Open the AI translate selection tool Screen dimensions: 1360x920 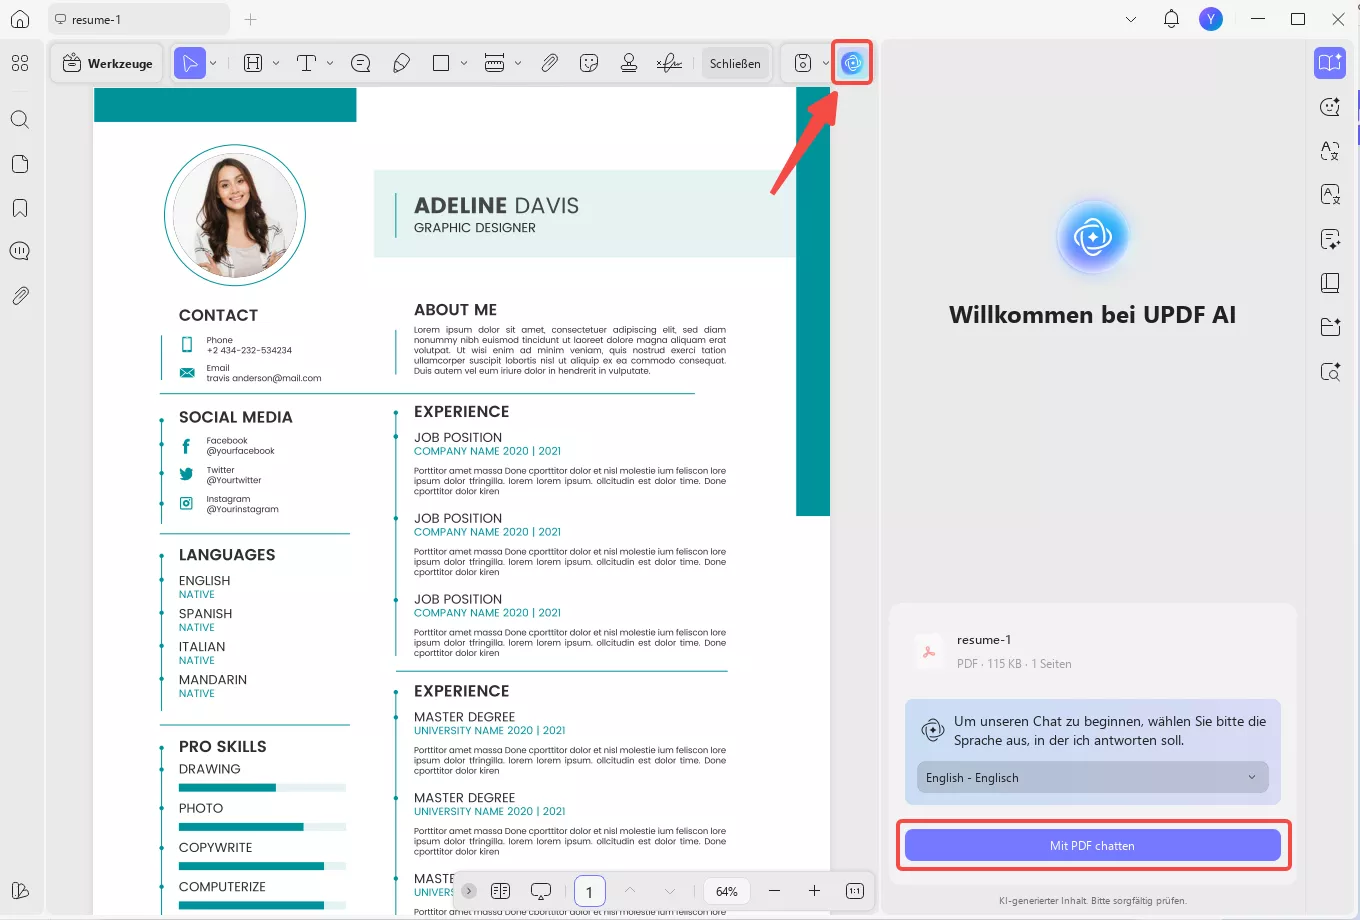(1330, 151)
